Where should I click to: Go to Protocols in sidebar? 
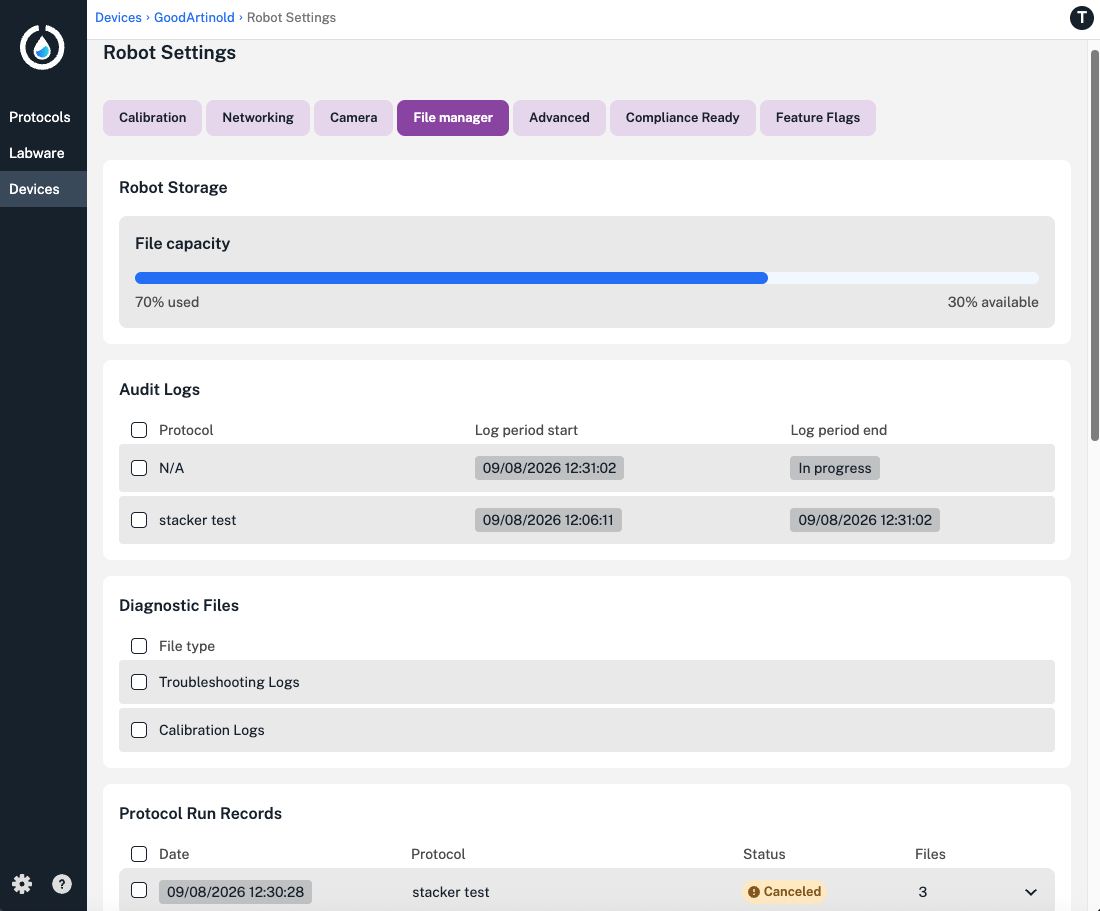click(40, 117)
